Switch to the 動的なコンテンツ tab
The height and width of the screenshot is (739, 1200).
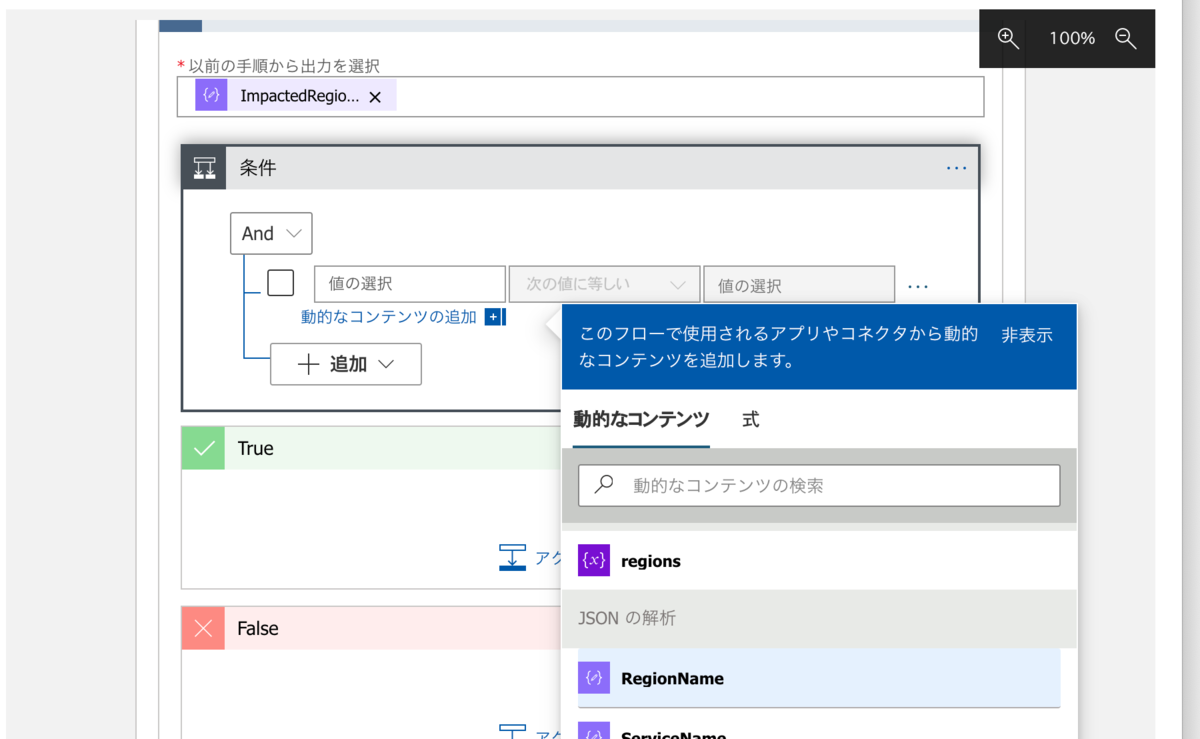641,420
